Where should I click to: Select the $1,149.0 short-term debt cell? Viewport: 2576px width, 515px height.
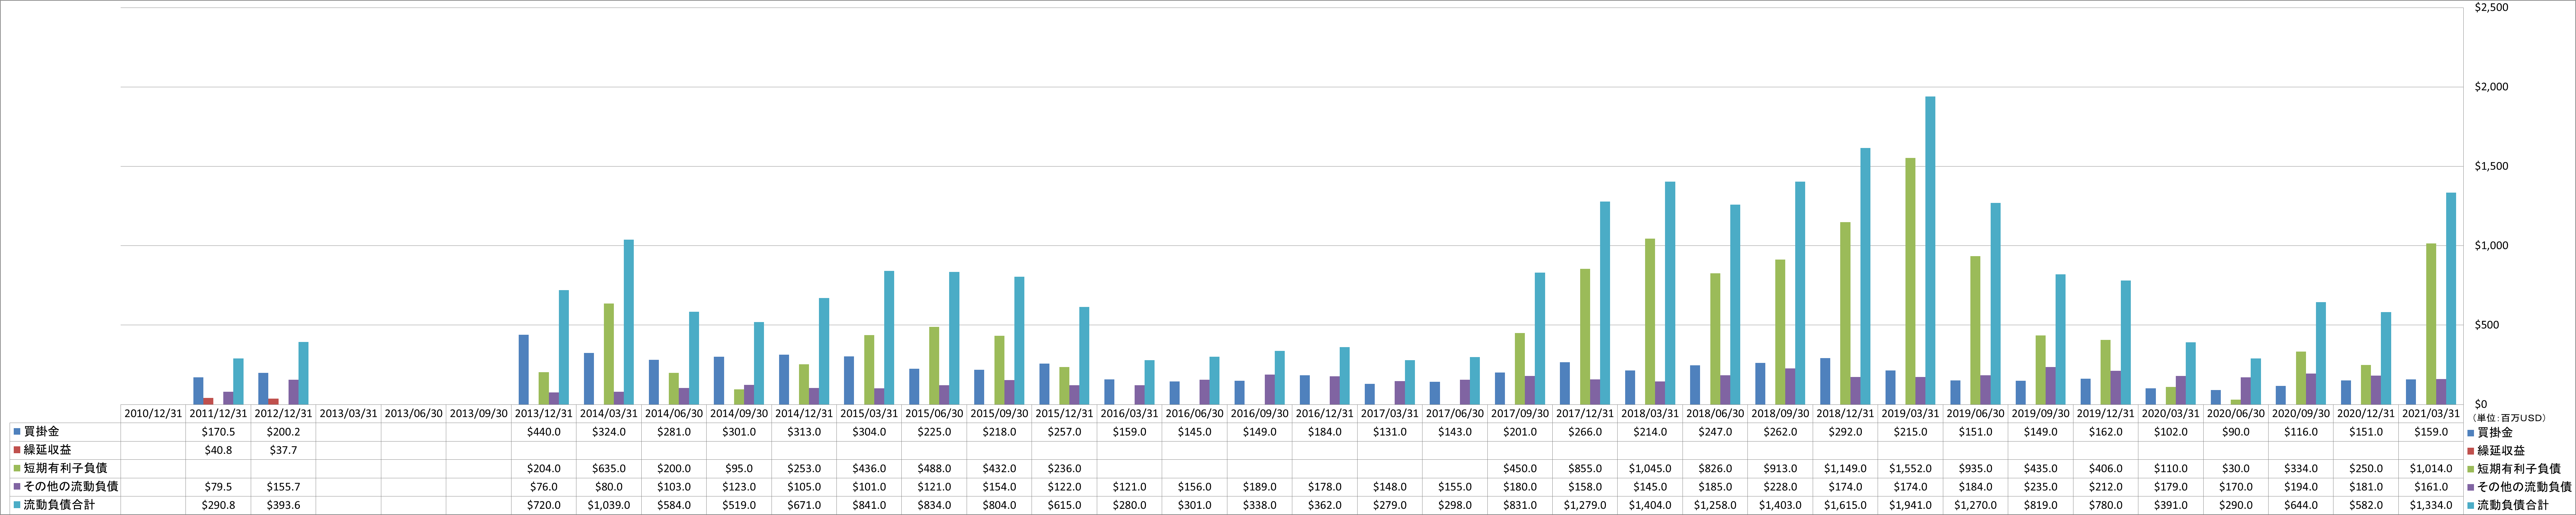1845,468
